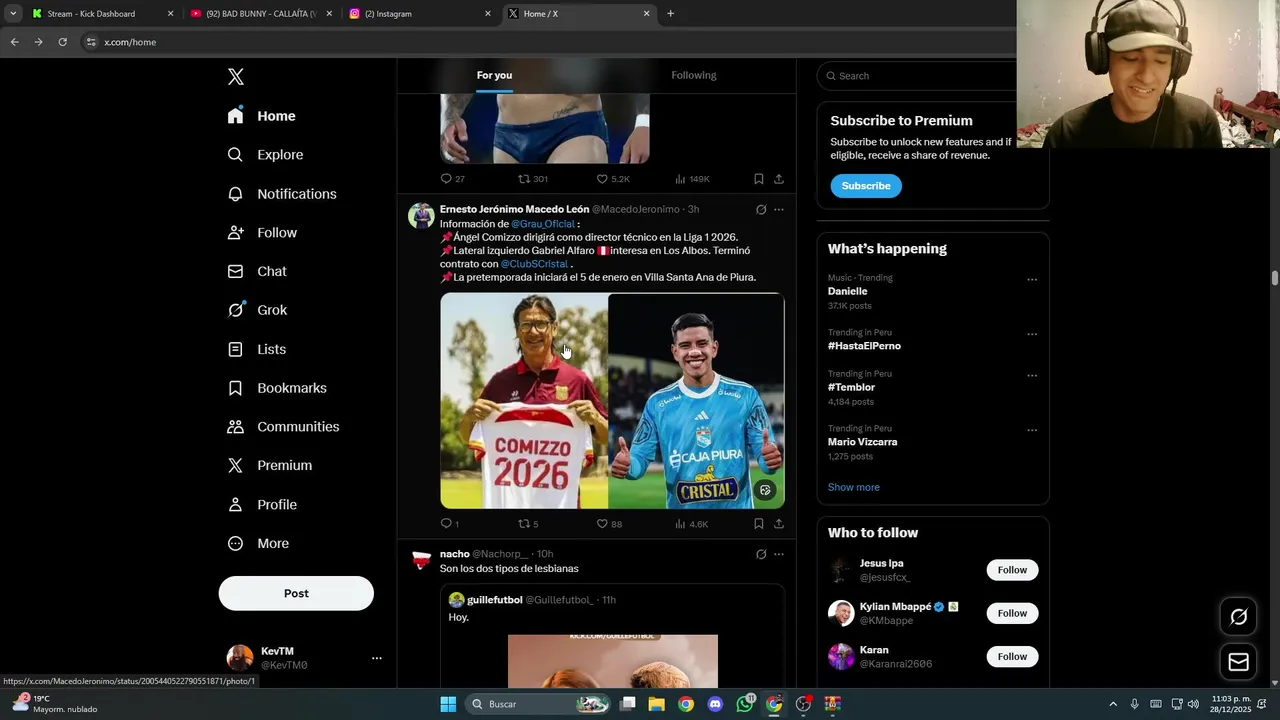Switch to the Following tab

click(x=694, y=75)
